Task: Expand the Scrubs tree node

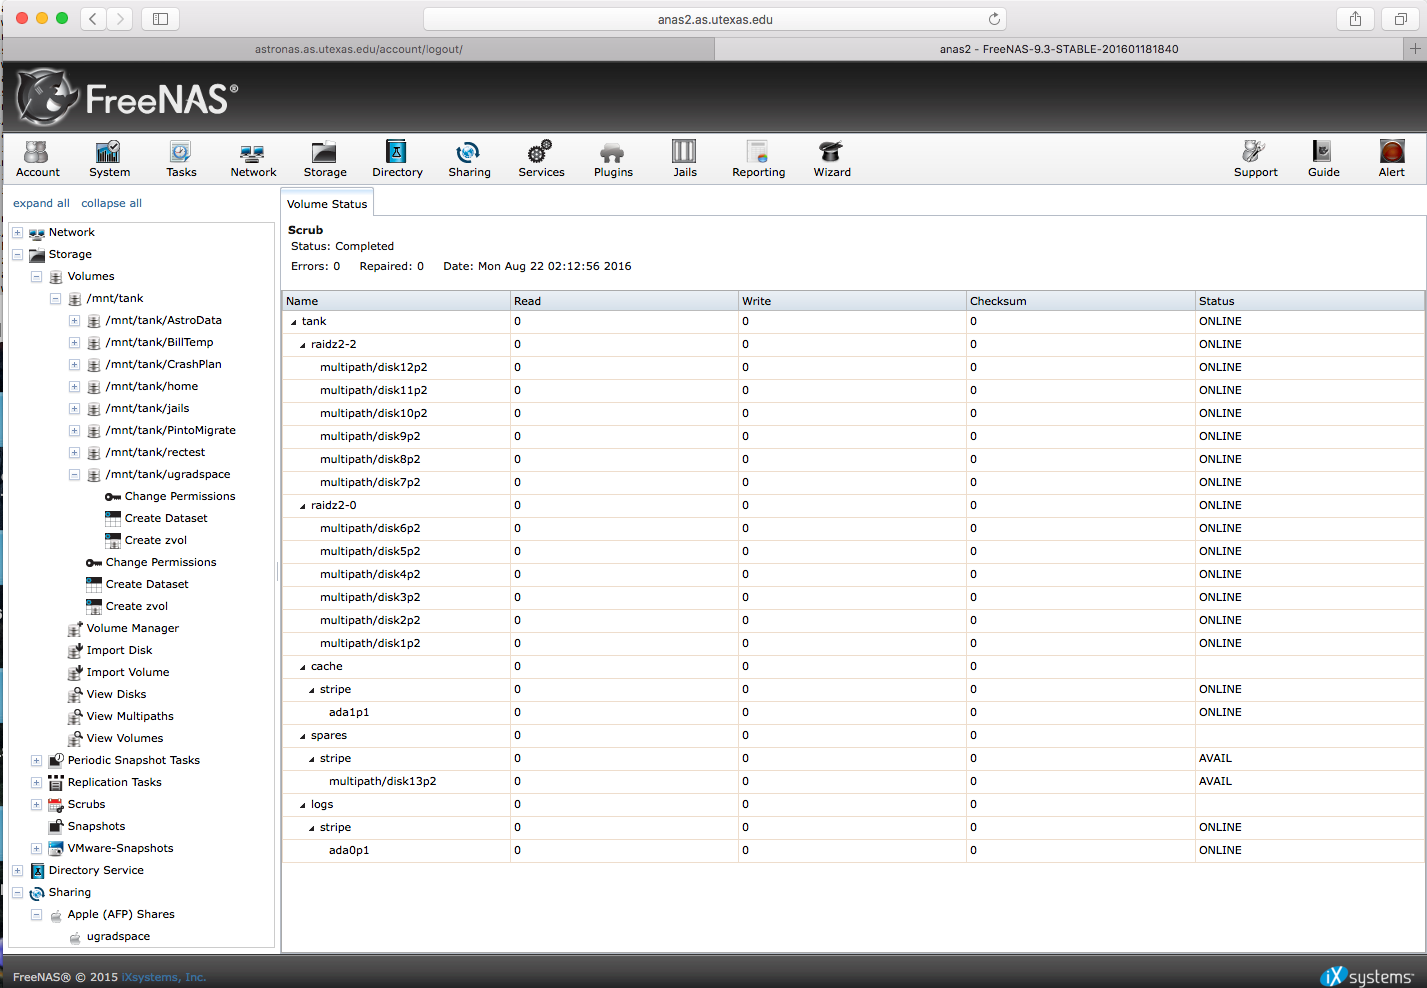Action: click(x=36, y=804)
